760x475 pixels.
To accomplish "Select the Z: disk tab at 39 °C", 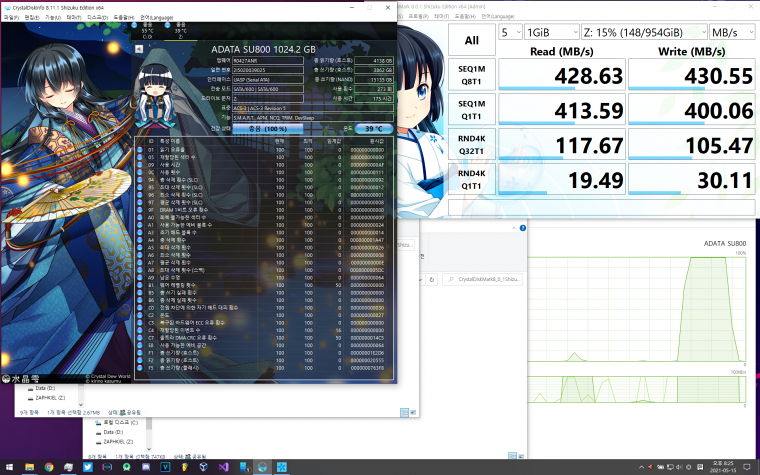I will pyautogui.click(x=180, y=31).
